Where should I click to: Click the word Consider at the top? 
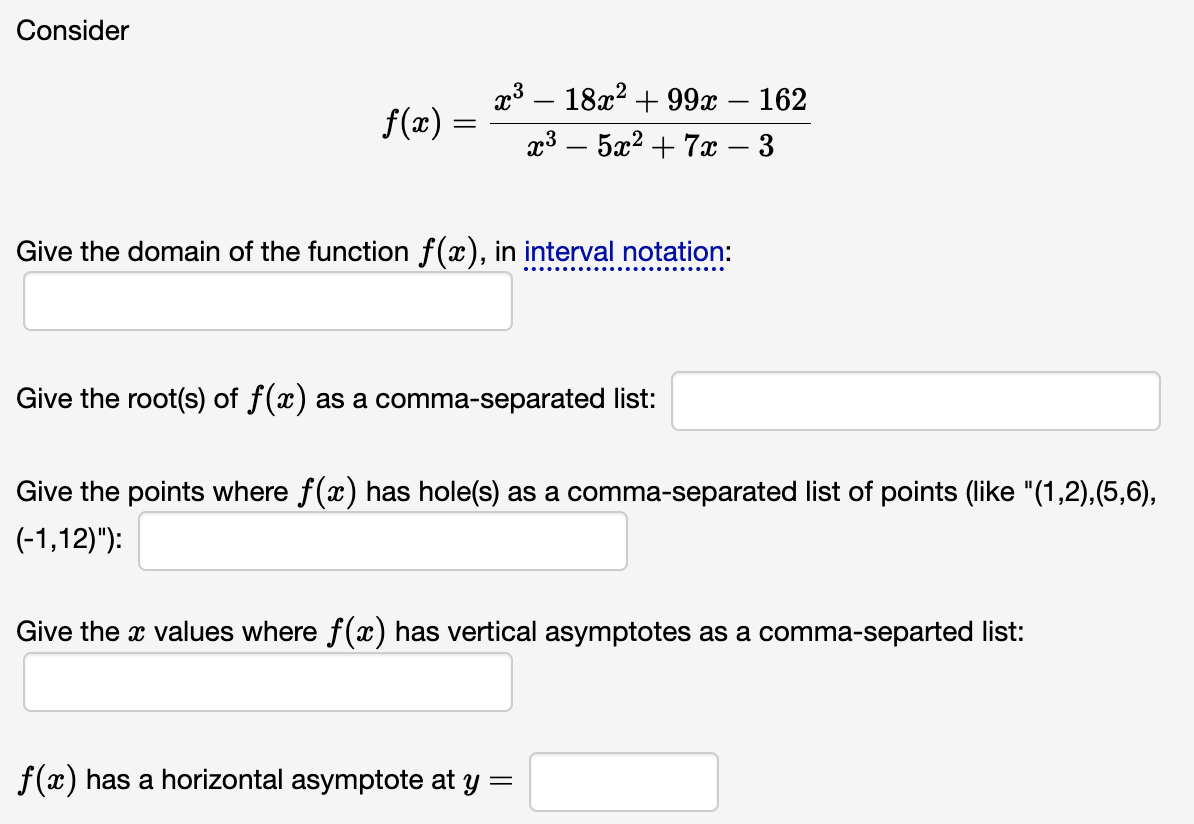(x=72, y=30)
